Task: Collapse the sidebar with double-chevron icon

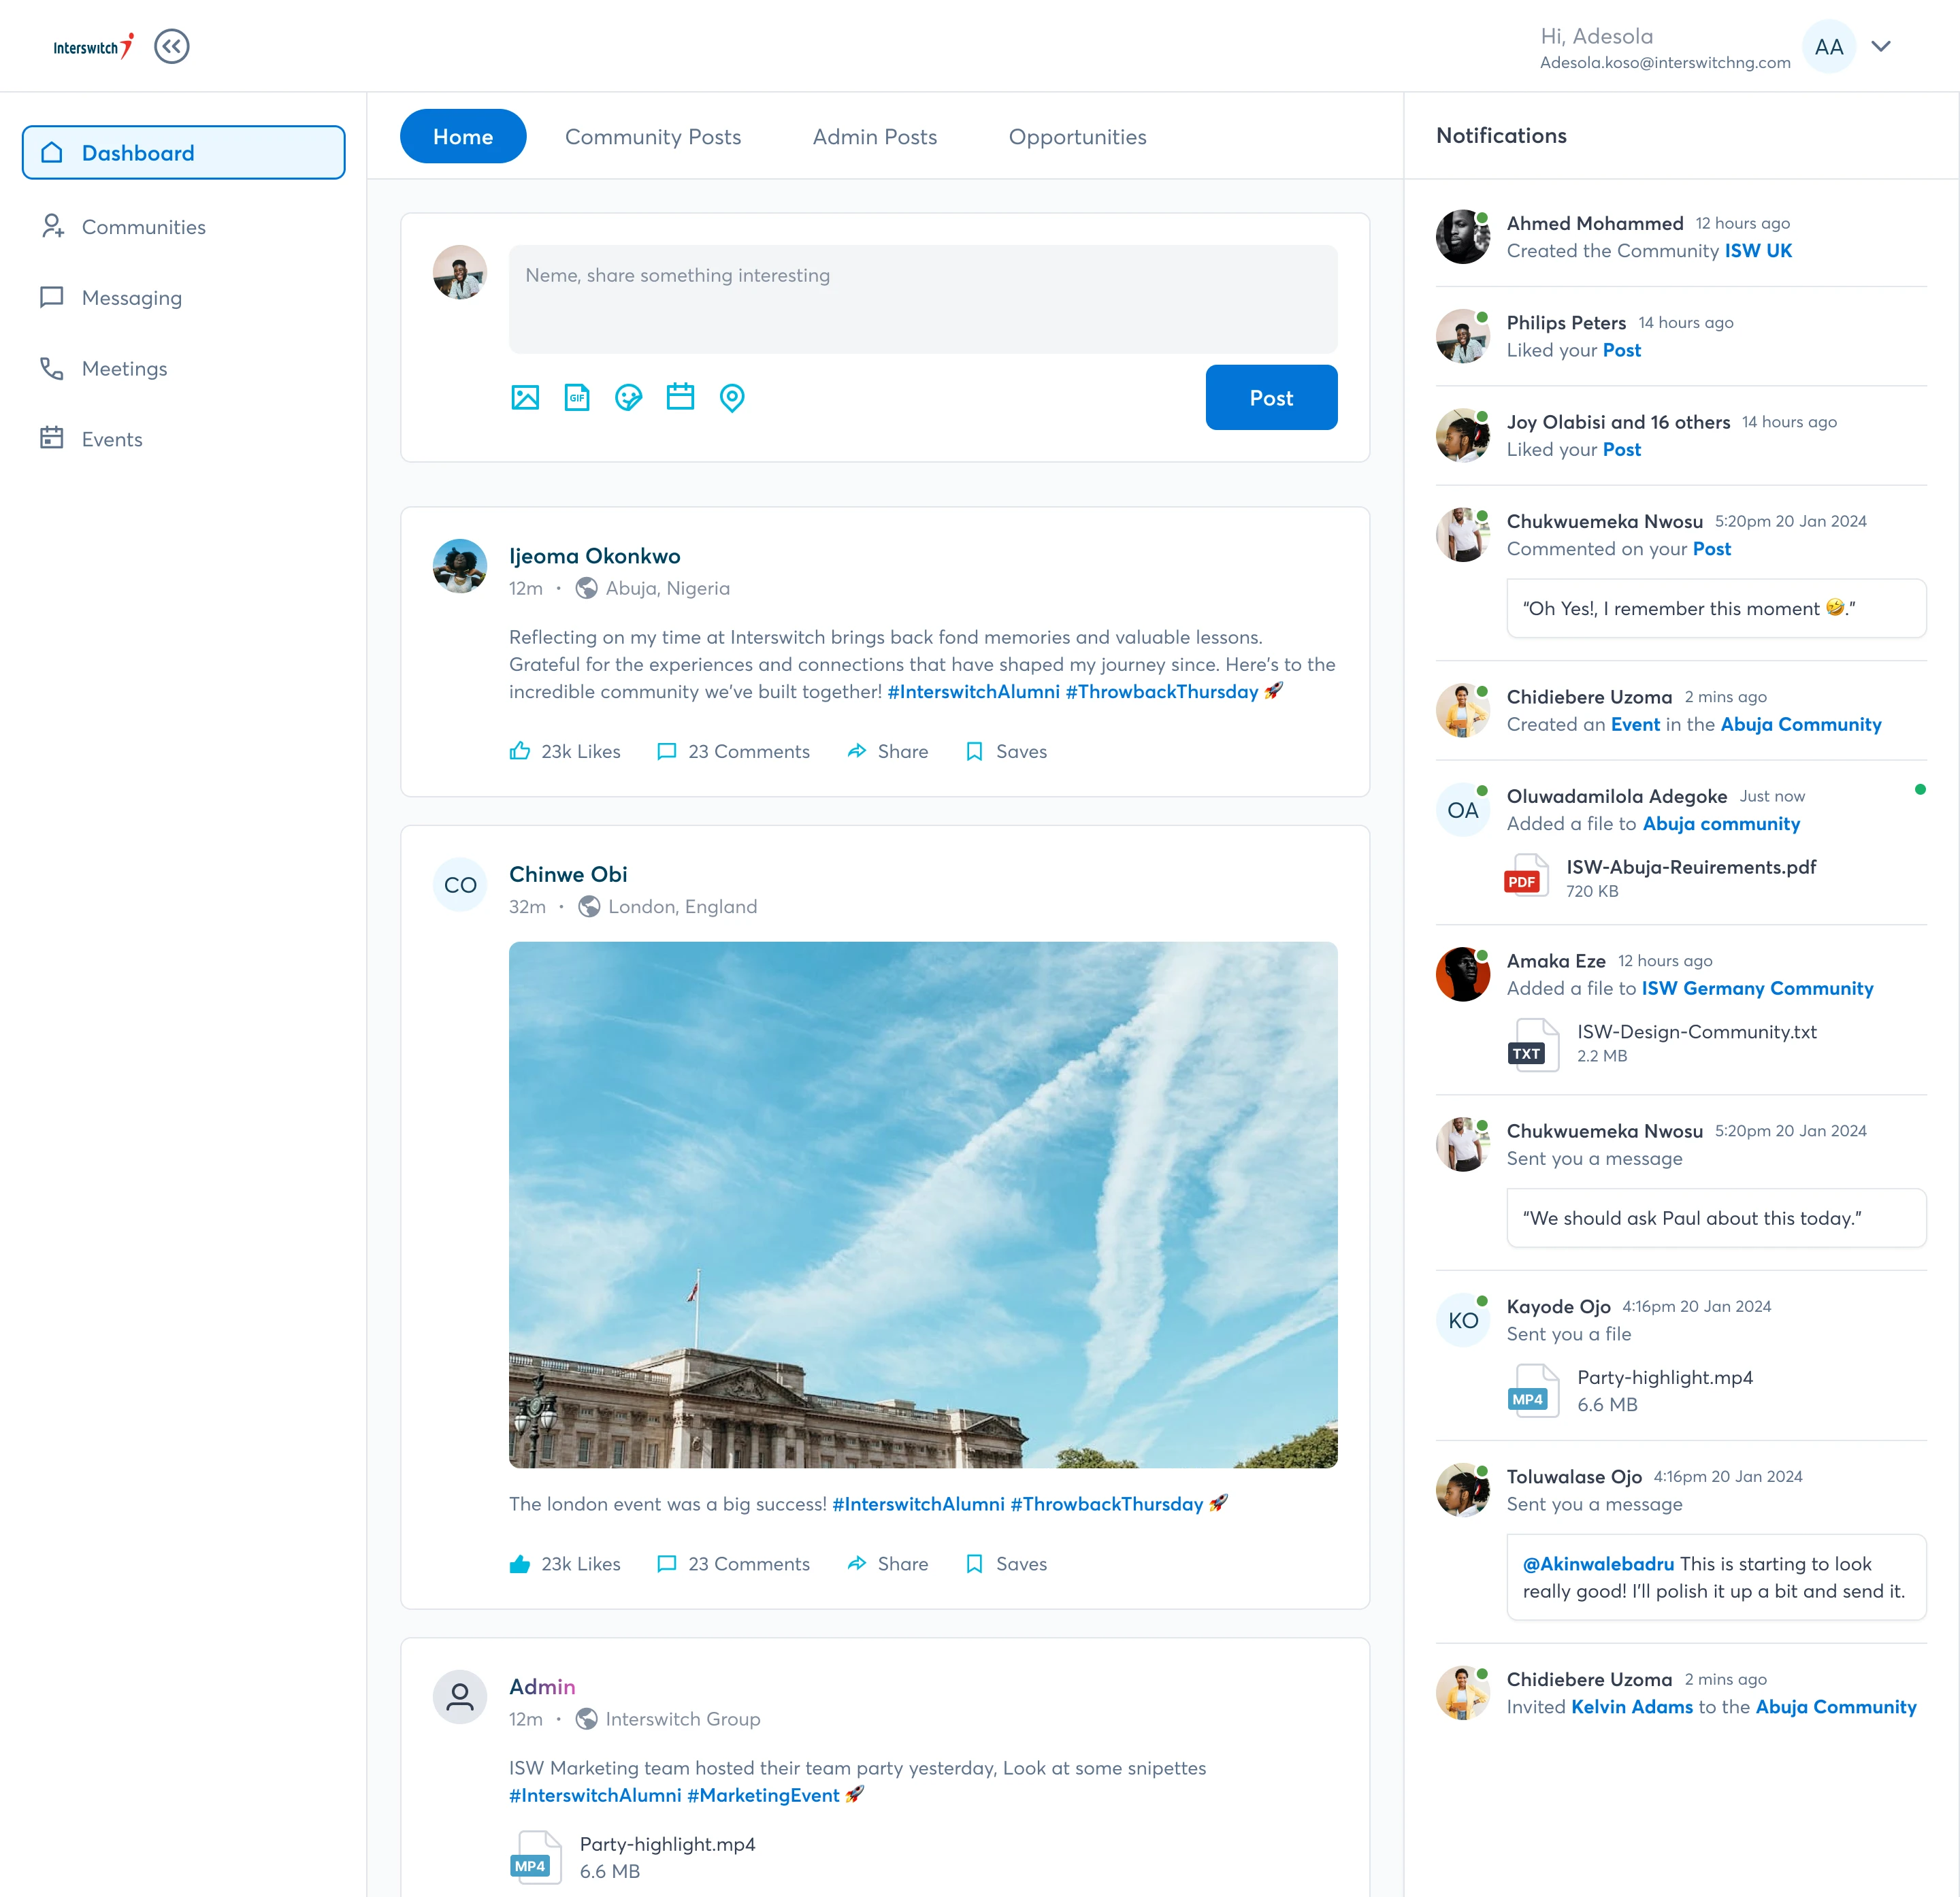Action: [x=172, y=46]
